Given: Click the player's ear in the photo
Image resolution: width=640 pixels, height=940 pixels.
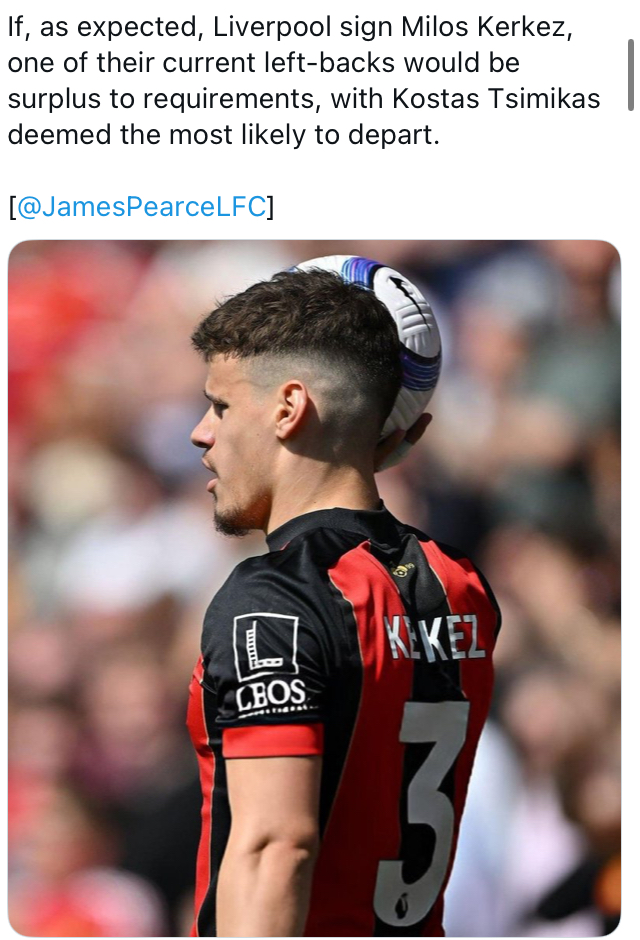Looking at the screenshot, I should (x=291, y=411).
